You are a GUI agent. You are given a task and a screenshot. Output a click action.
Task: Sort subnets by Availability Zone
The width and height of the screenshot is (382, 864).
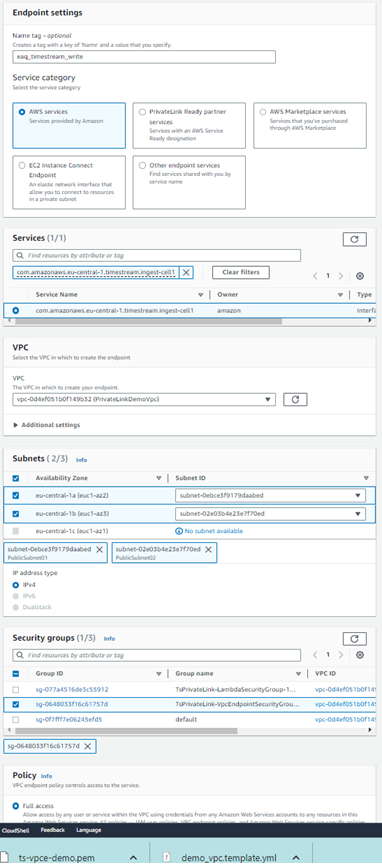[x=159, y=478]
